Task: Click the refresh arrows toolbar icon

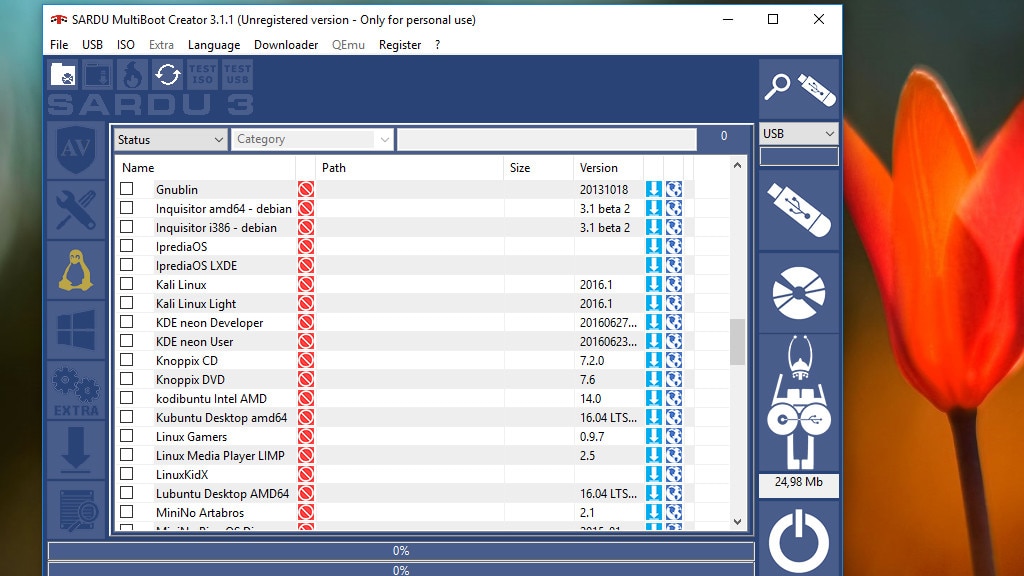Action: [168, 74]
